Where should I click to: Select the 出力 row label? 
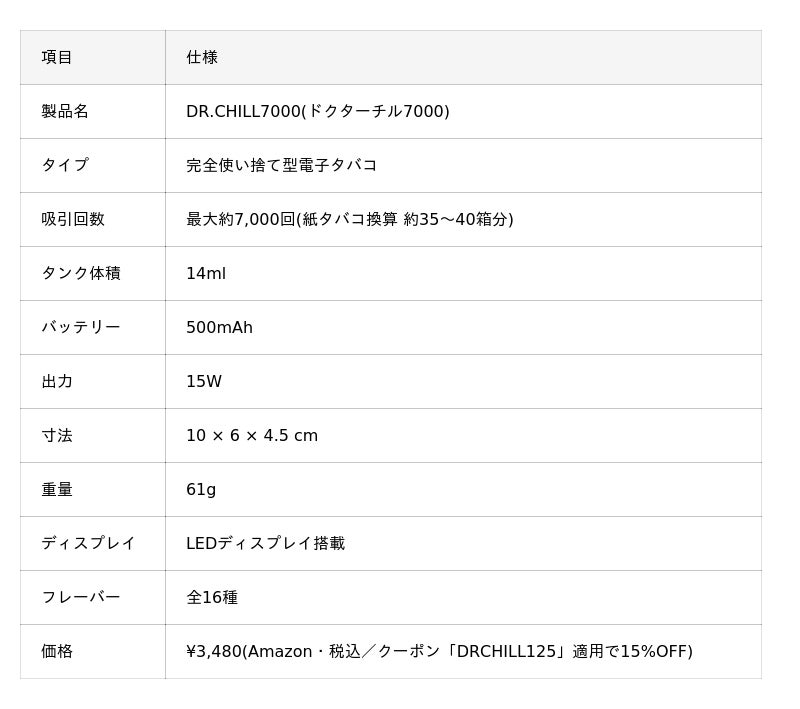57,382
